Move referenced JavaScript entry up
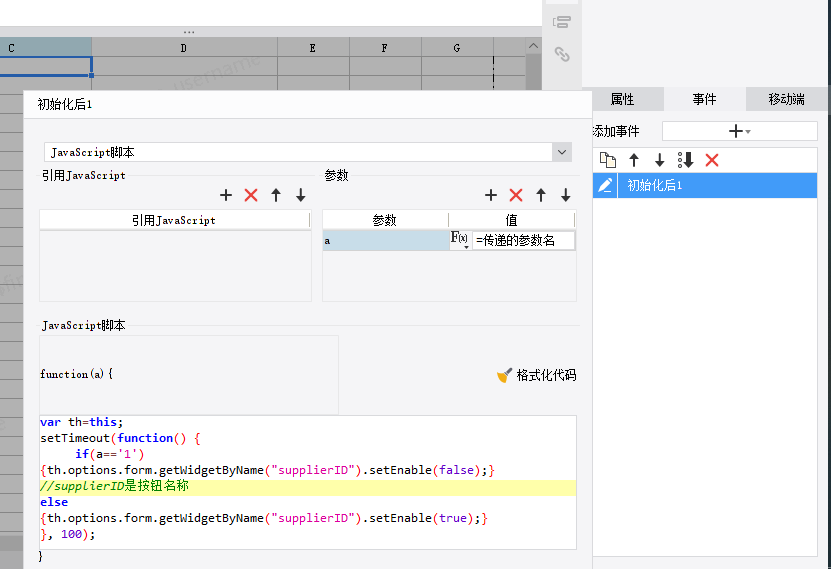The width and height of the screenshot is (831, 569). pyautogui.click(x=276, y=196)
